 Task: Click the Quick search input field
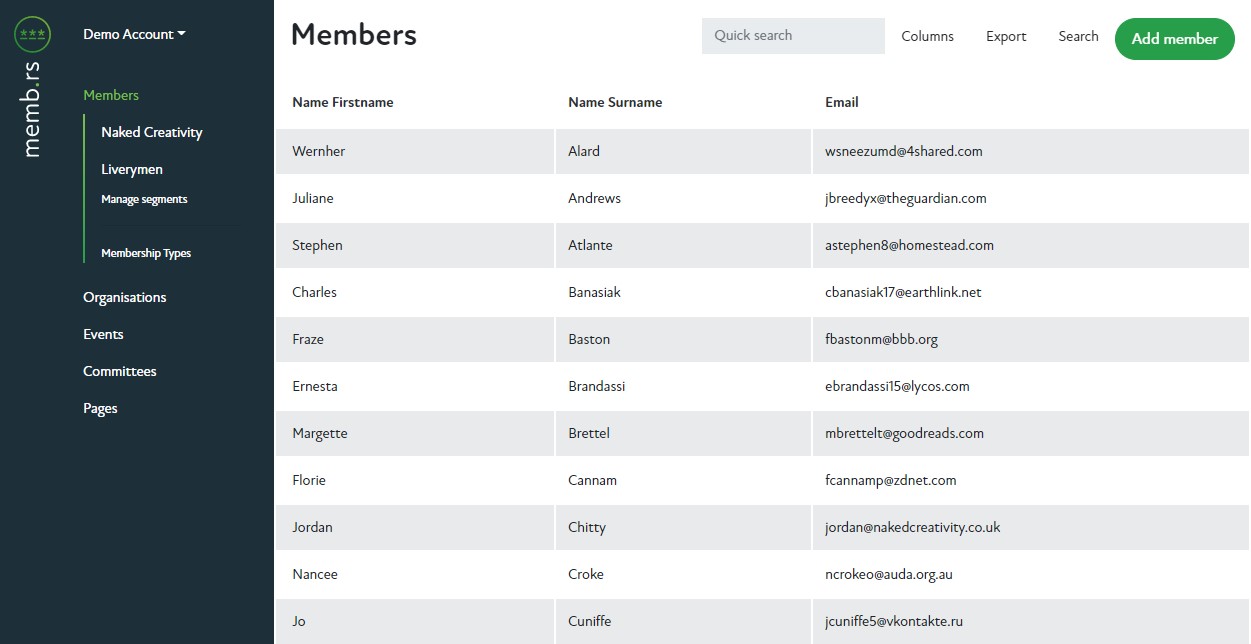793,35
